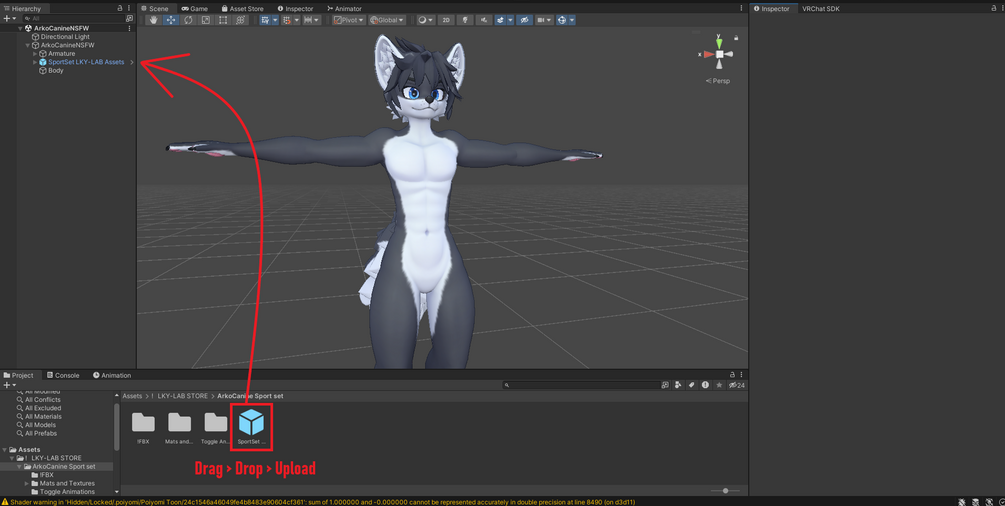Toggle scene audio icon

coord(484,20)
